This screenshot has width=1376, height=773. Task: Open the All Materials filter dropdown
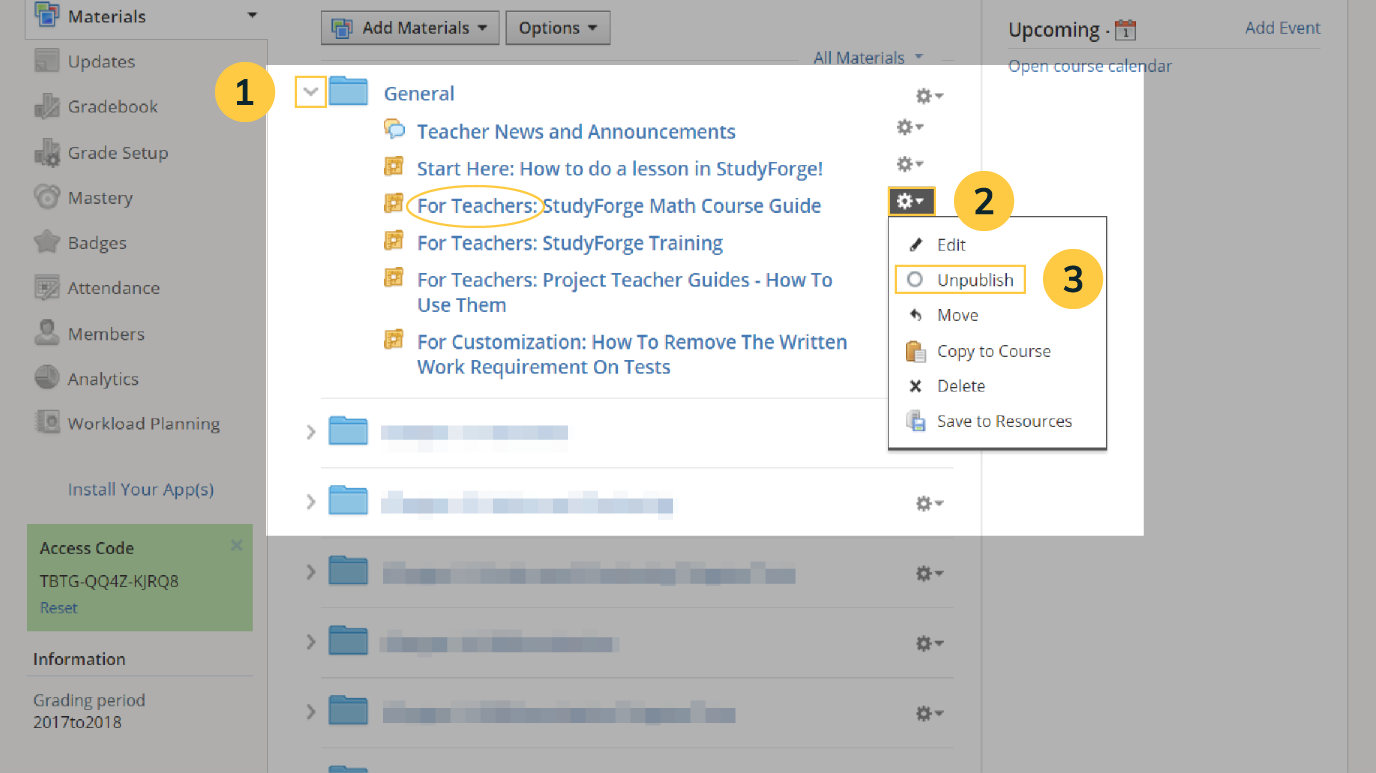[x=868, y=58]
